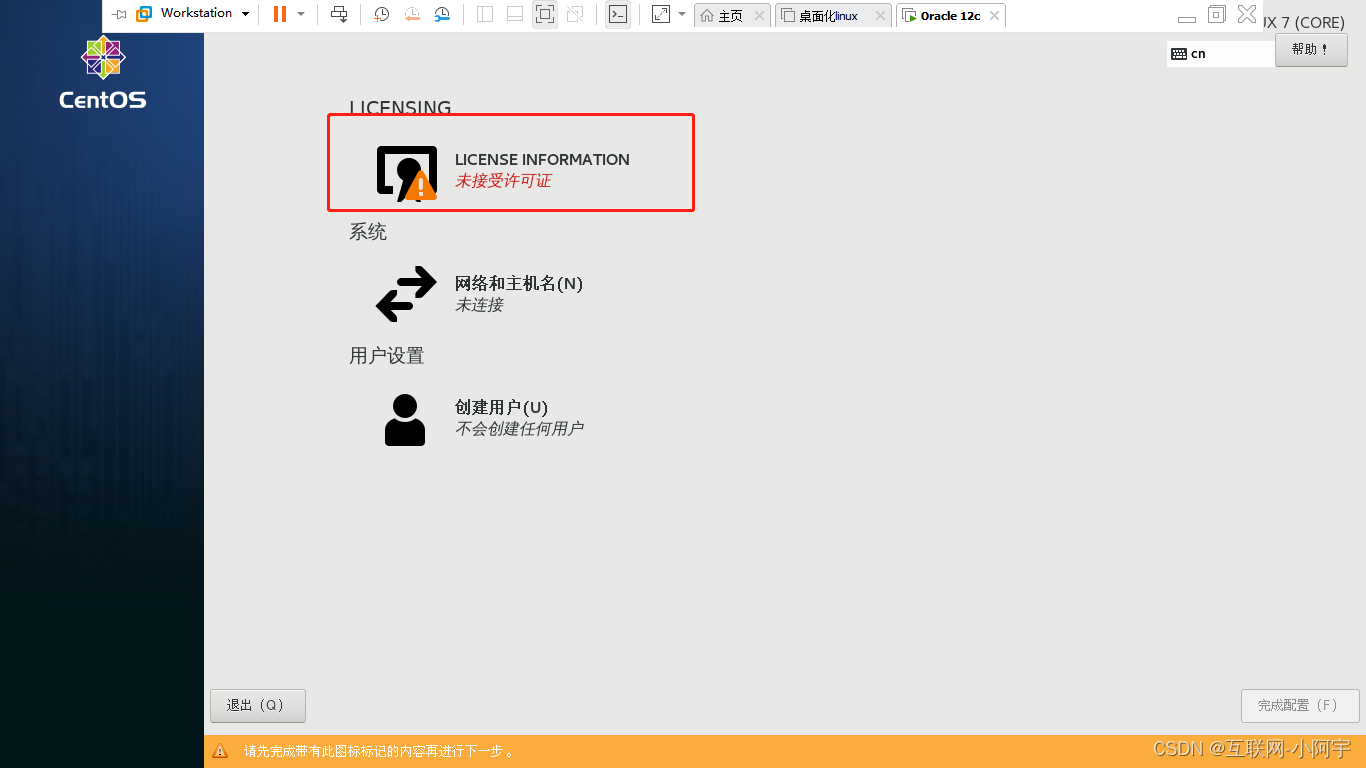Toggle the sidebar library view
Screen dimensions: 1366x768
click(x=485, y=14)
